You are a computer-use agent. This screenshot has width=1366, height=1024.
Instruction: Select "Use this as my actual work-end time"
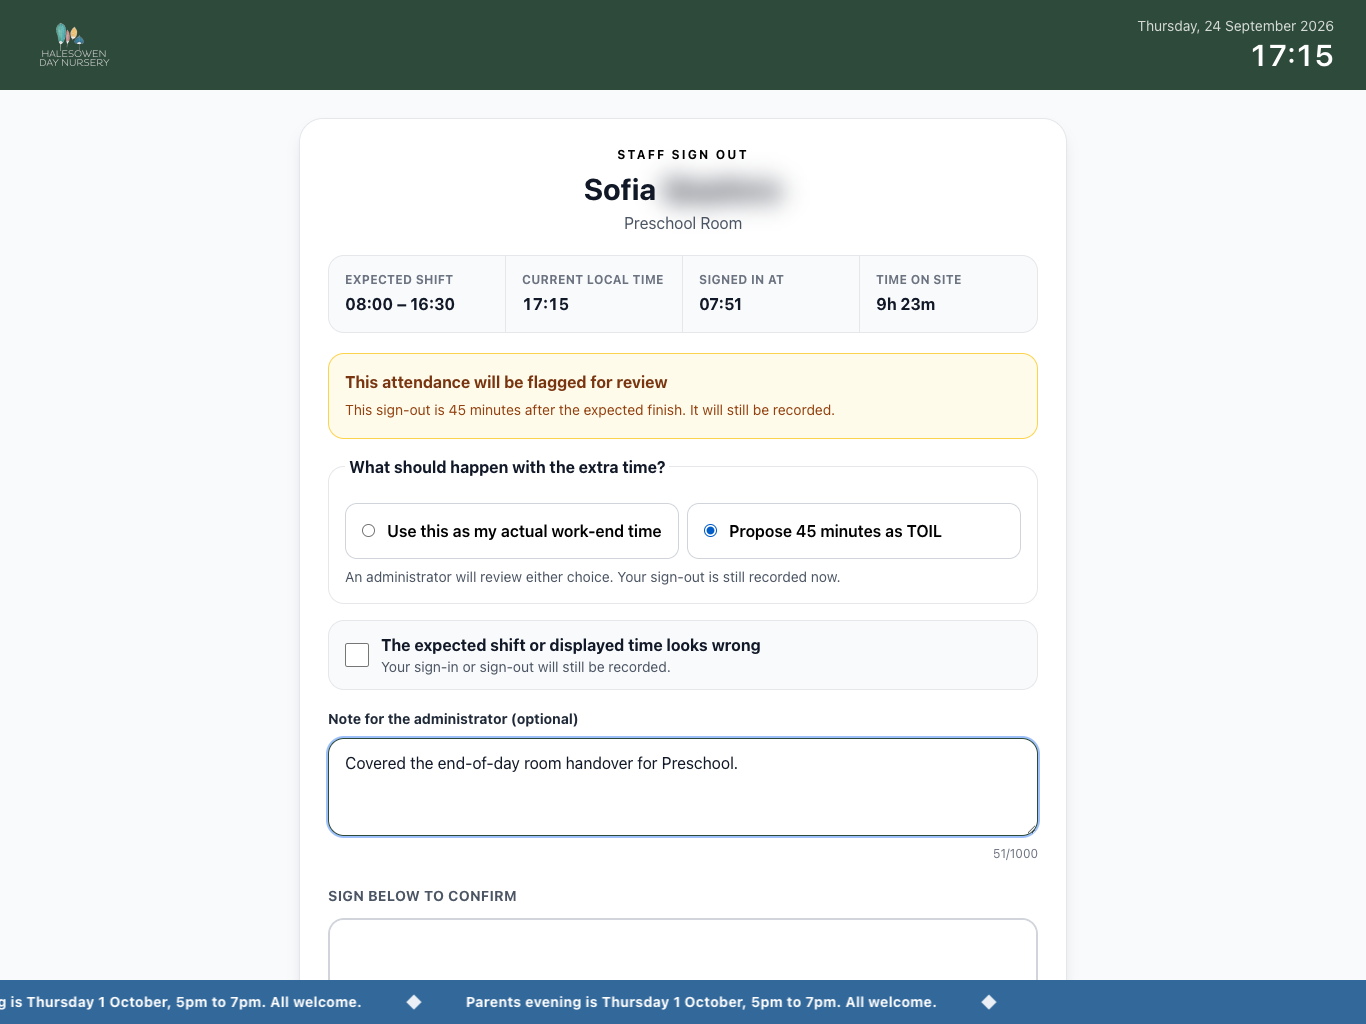point(512,531)
